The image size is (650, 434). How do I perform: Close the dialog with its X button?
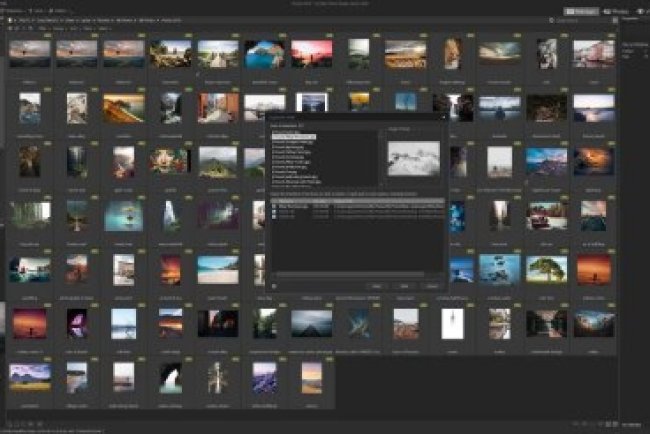(443, 118)
